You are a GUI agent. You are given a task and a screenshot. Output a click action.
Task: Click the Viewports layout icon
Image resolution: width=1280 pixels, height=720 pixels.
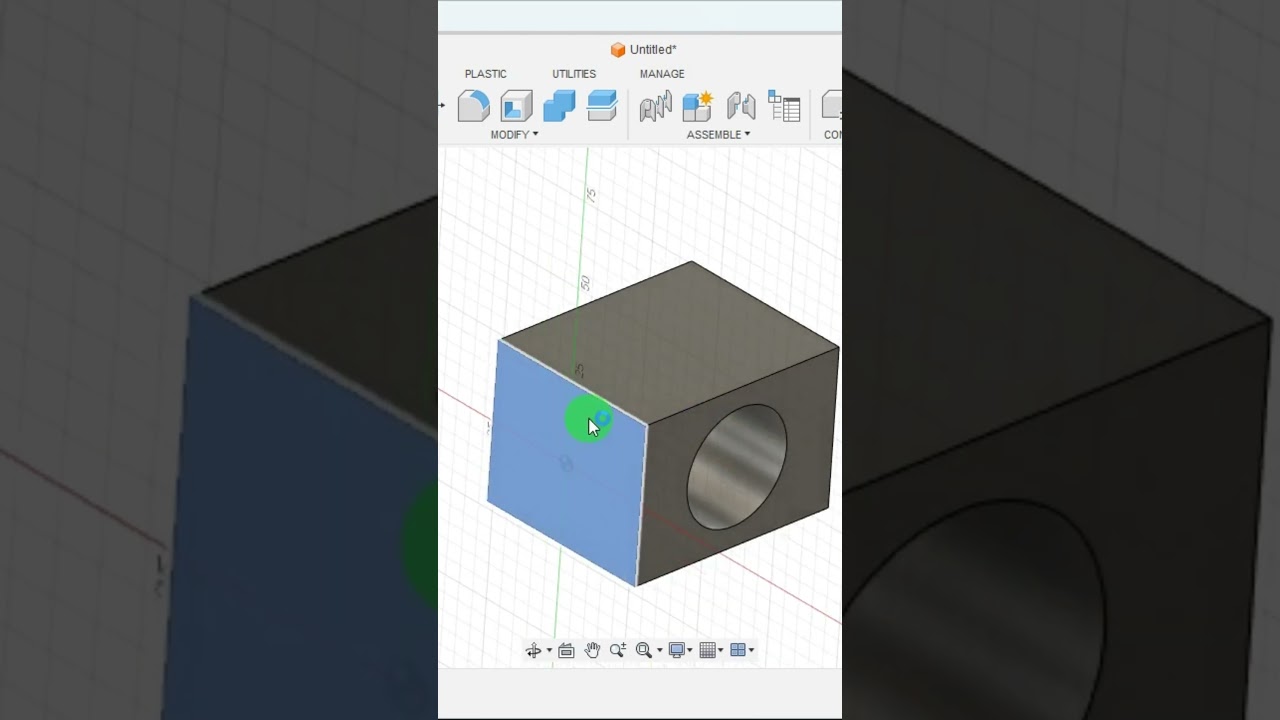coord(738,650)
